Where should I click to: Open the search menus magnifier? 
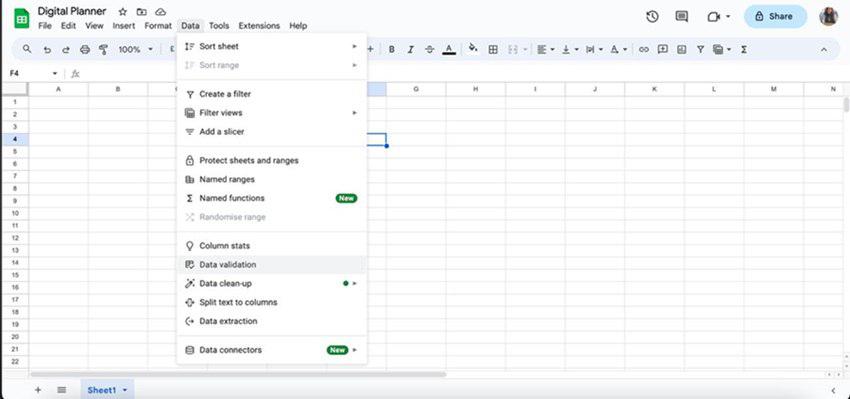click(x=27, y=49)
